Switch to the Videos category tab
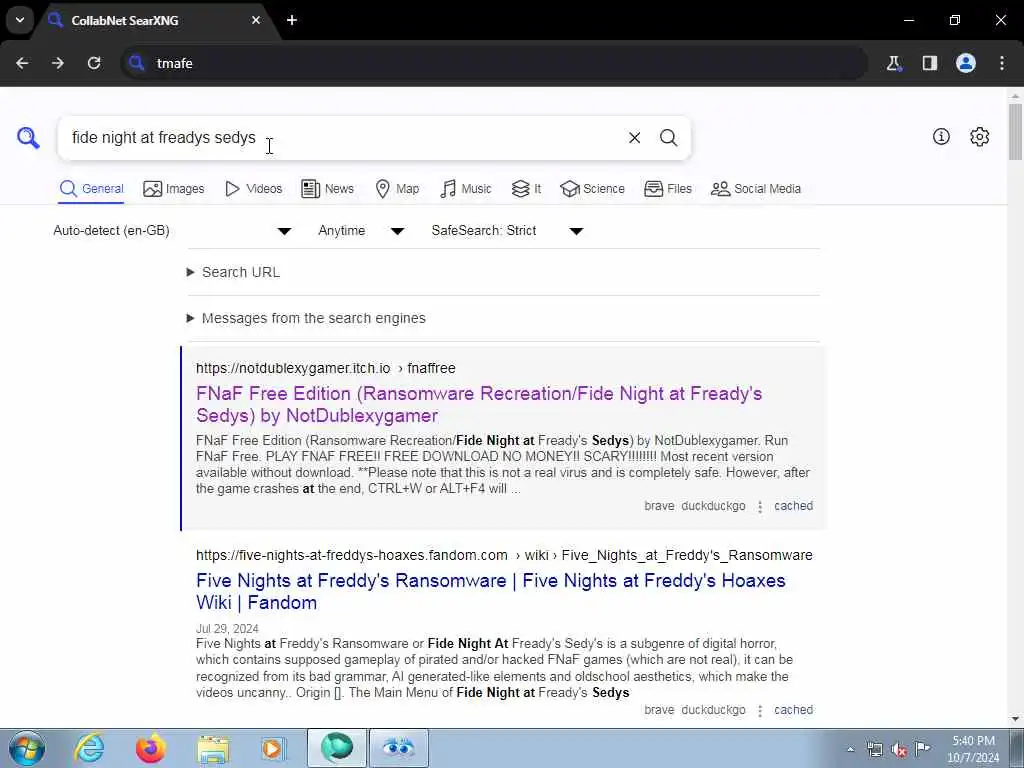 point(253,189)
